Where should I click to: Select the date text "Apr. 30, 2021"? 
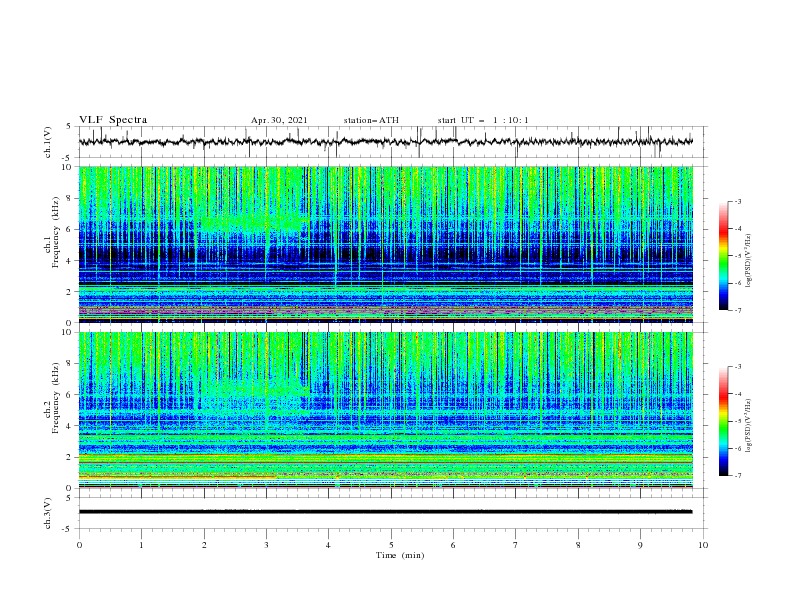tap(279, 120)
